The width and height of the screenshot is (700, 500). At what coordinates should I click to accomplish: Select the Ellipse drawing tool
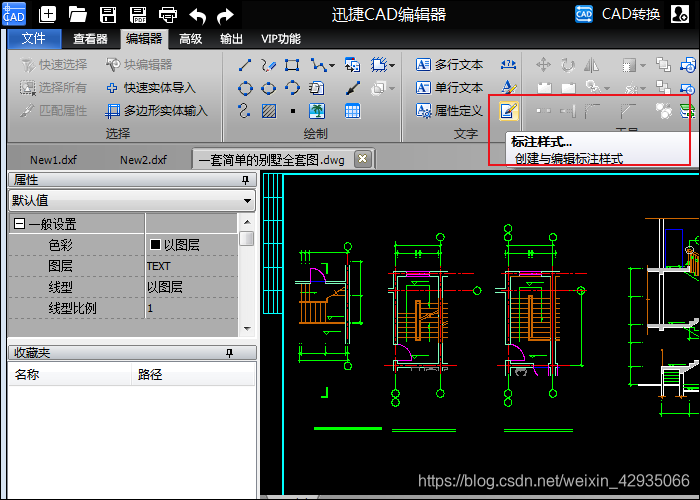(x=268, y=88)
